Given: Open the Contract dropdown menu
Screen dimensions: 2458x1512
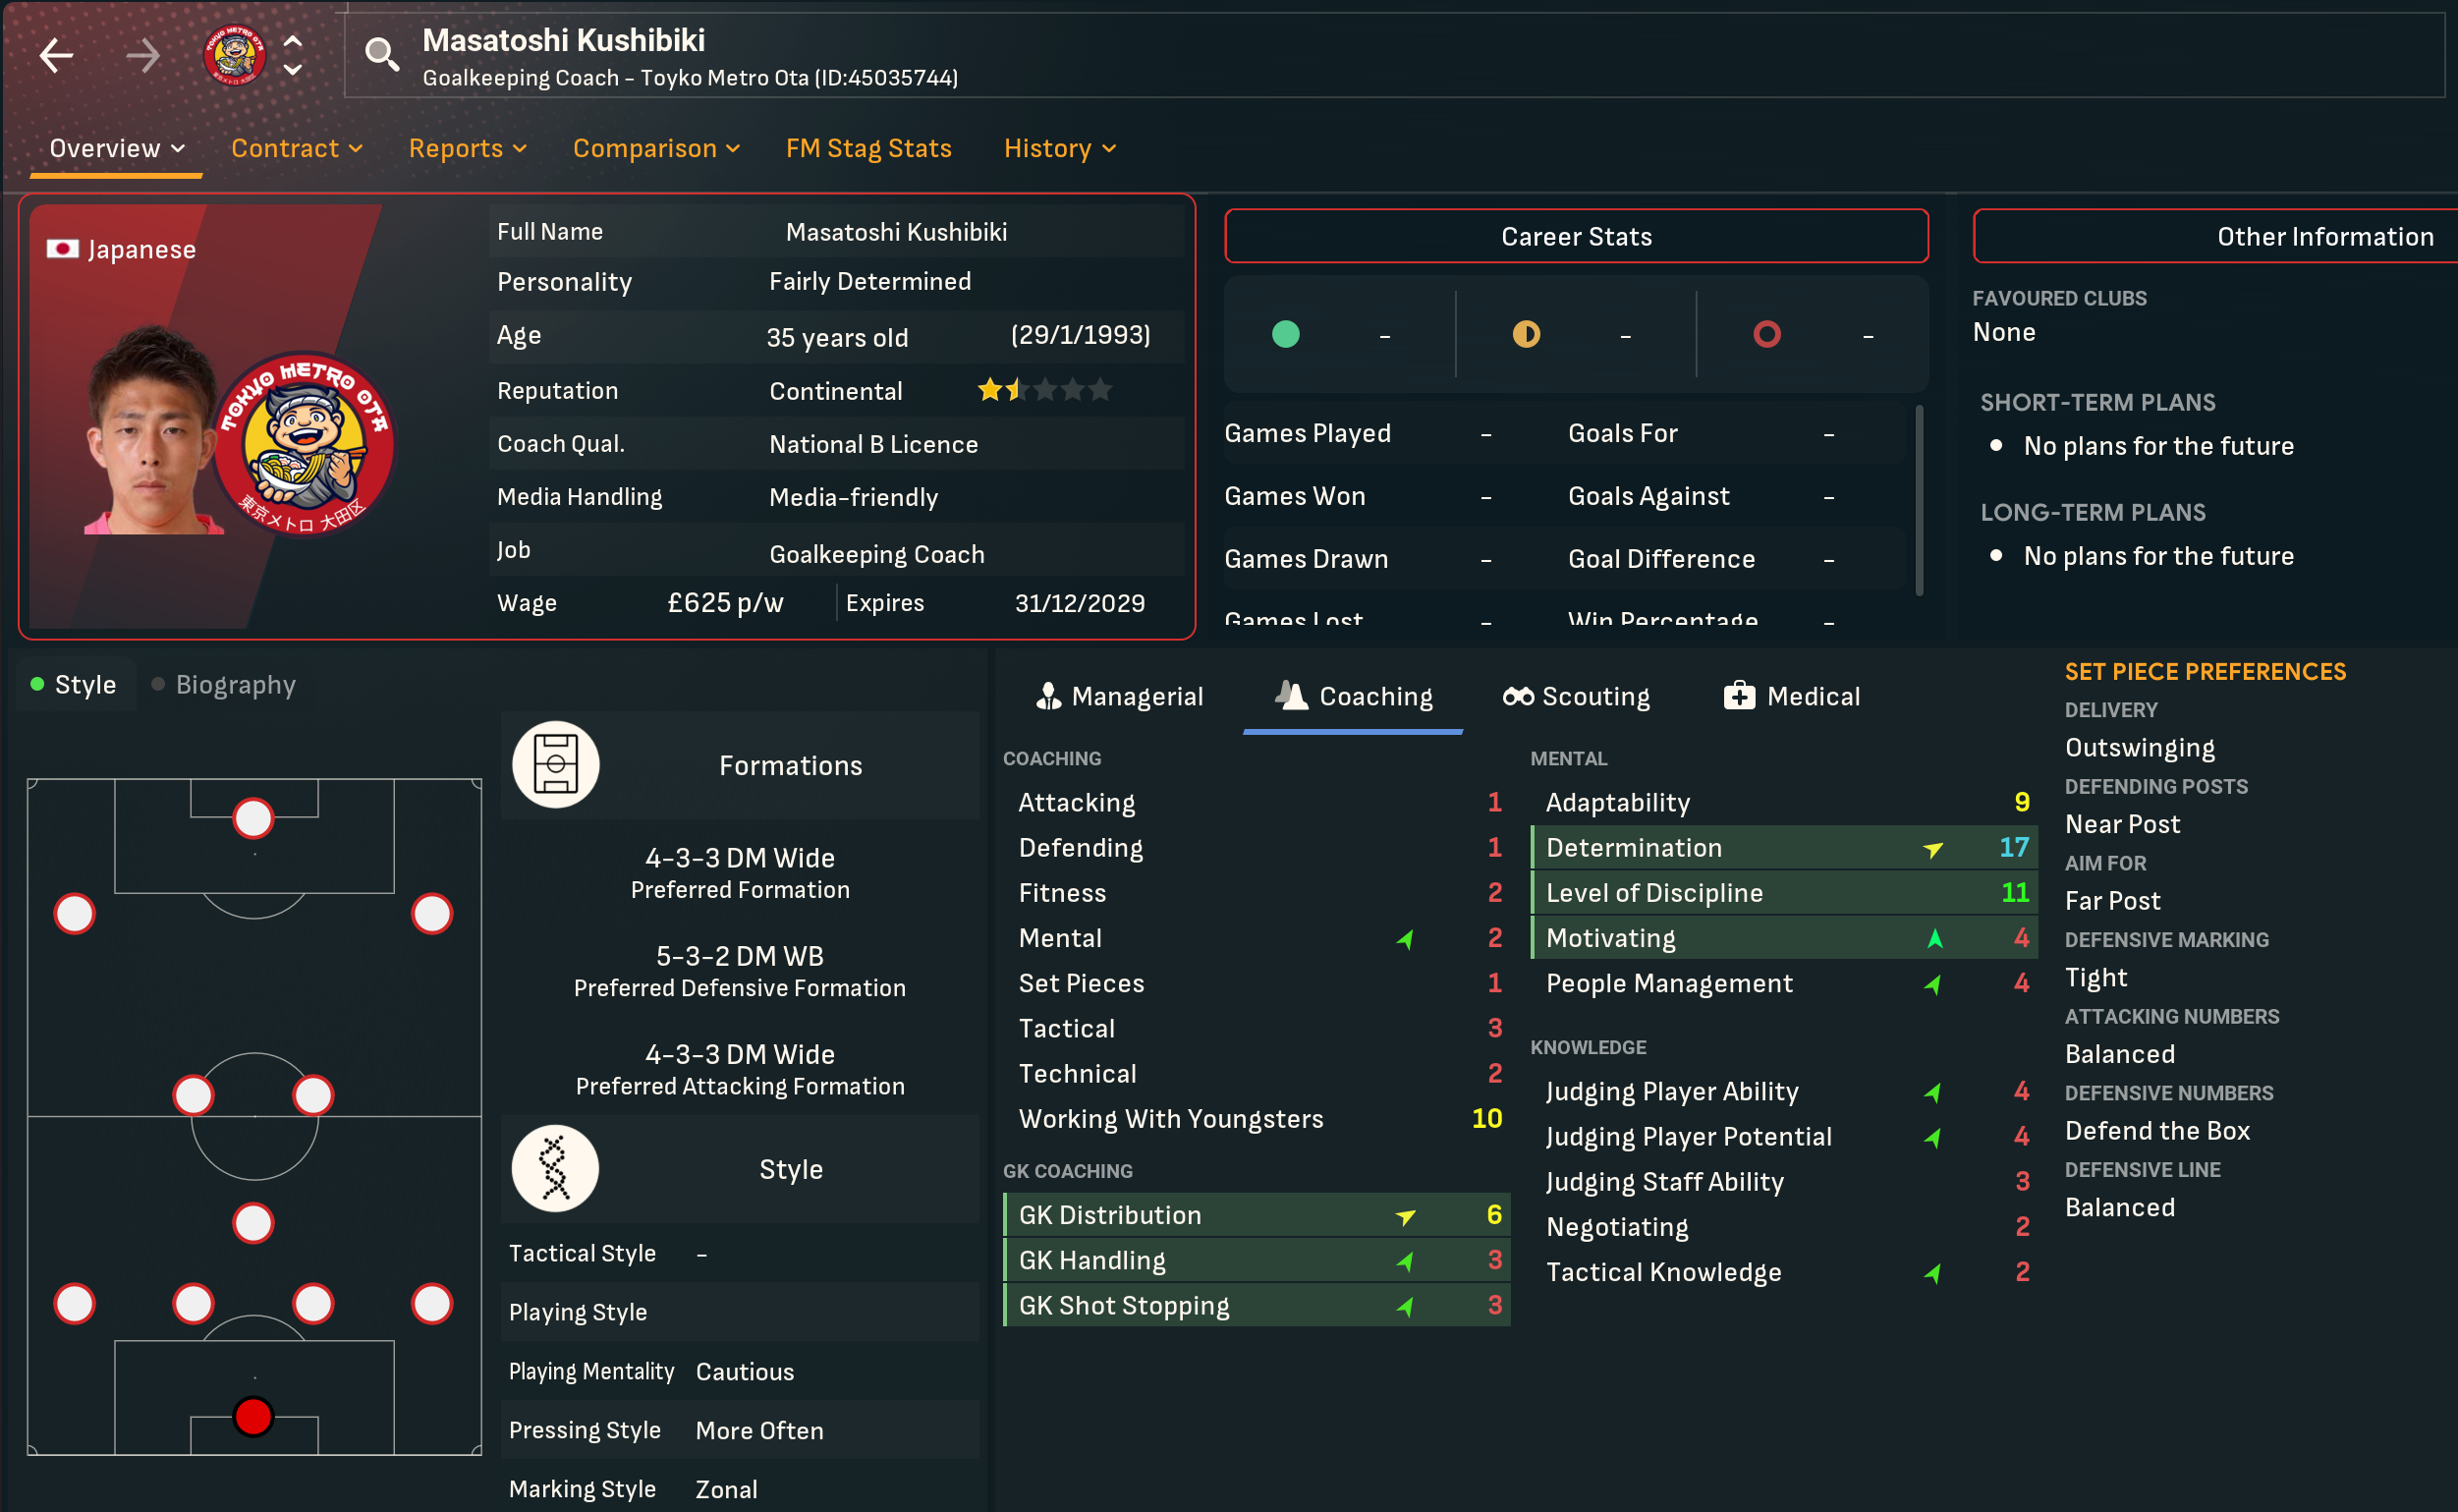Looking at the screenshot, I should (x=296, y=148).
